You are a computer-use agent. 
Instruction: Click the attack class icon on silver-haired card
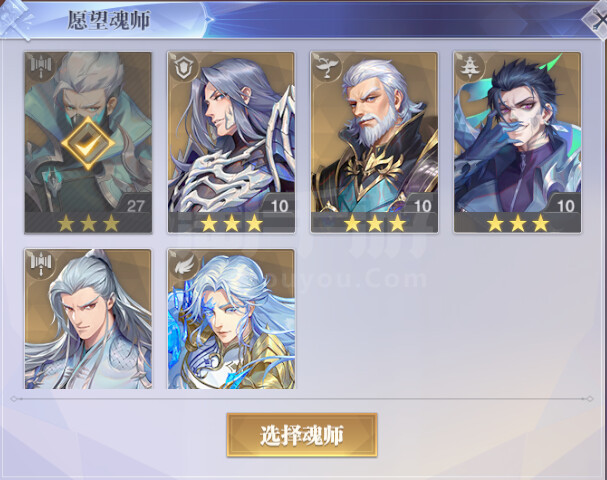coord(41,264)
